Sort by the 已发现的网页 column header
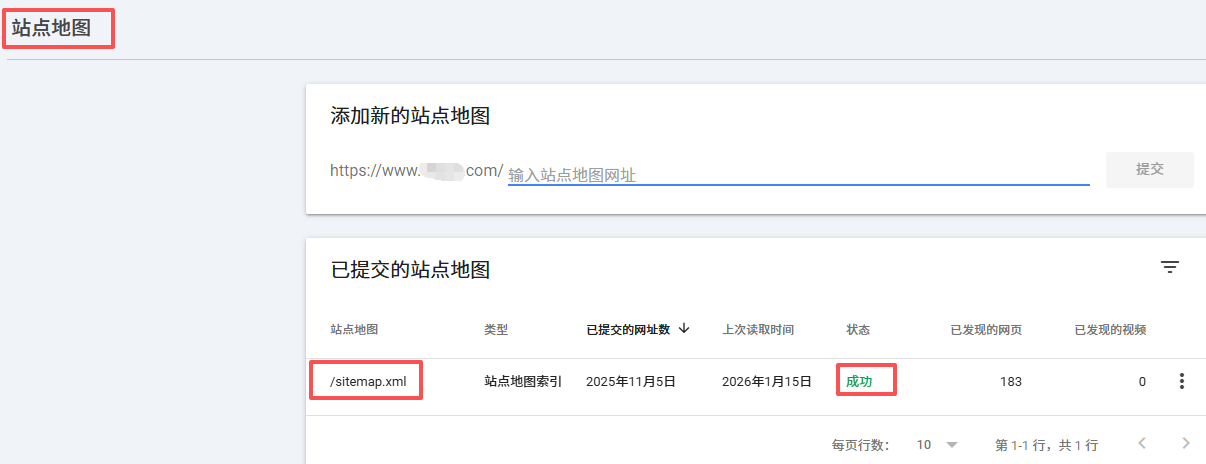1206x464 pixels. coord(985,329)
